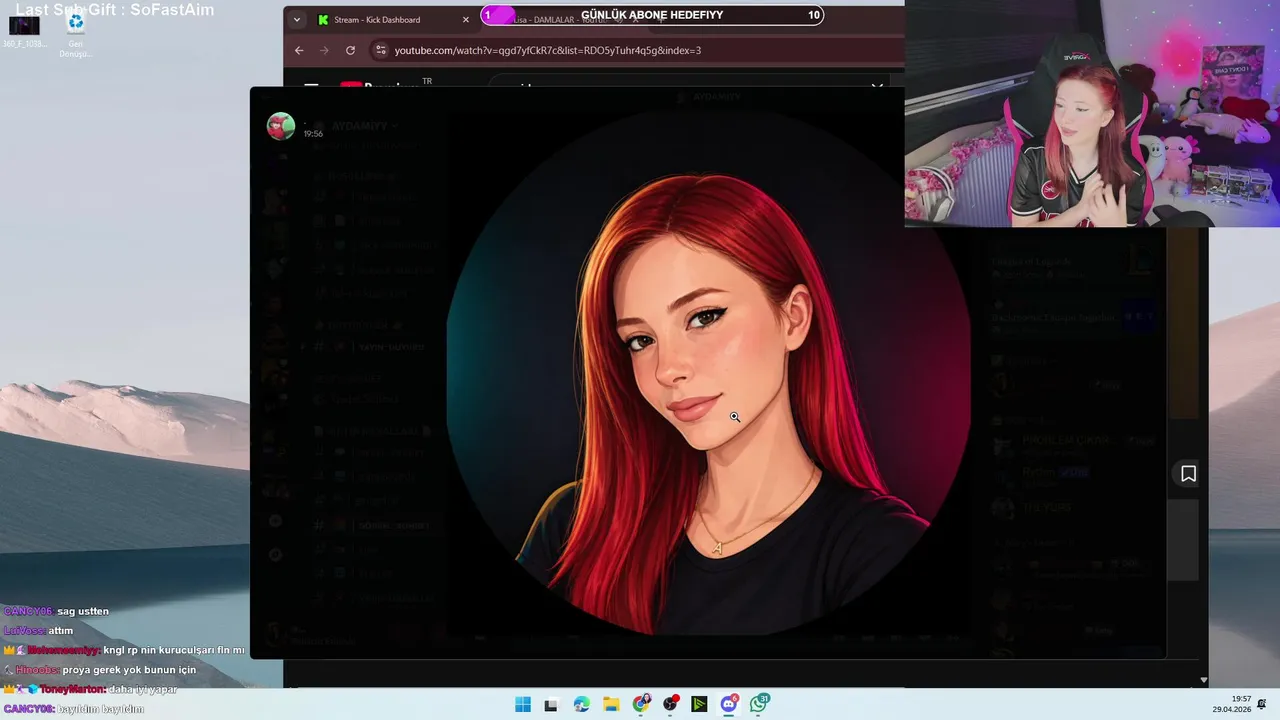Switch to OBS Studio in the taskbar

670,704
